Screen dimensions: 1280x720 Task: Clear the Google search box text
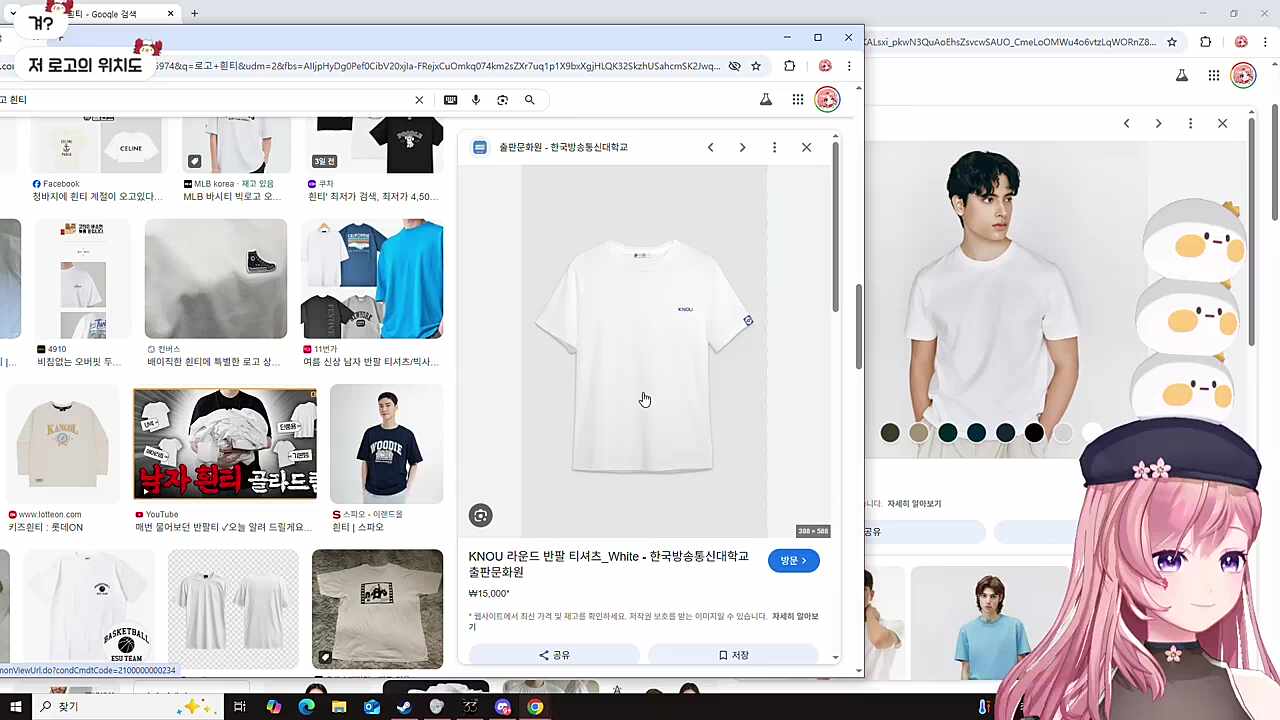click(419, 100)
